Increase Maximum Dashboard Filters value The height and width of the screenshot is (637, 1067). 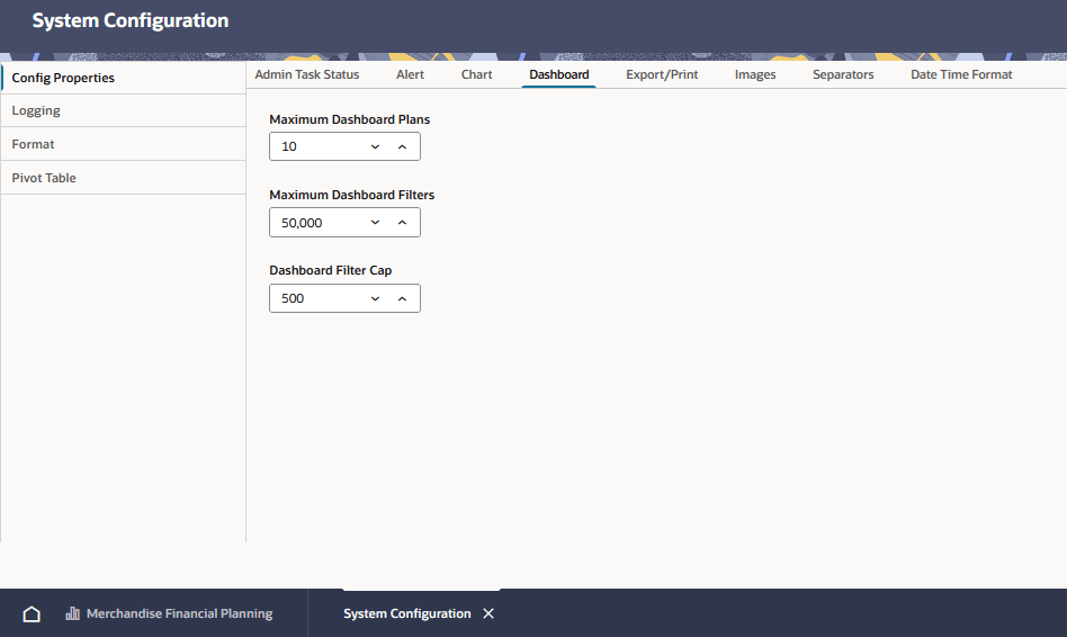(402, 223)
